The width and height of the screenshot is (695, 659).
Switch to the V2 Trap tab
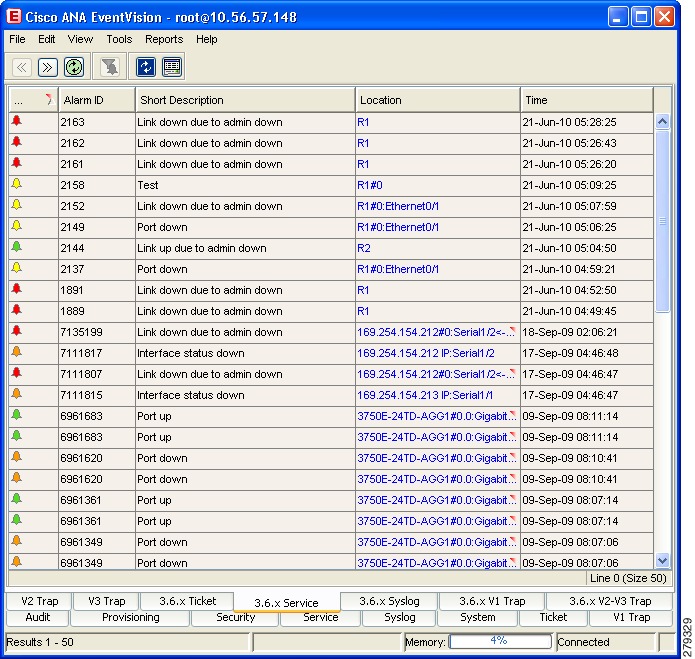click(x=39, y=601)
